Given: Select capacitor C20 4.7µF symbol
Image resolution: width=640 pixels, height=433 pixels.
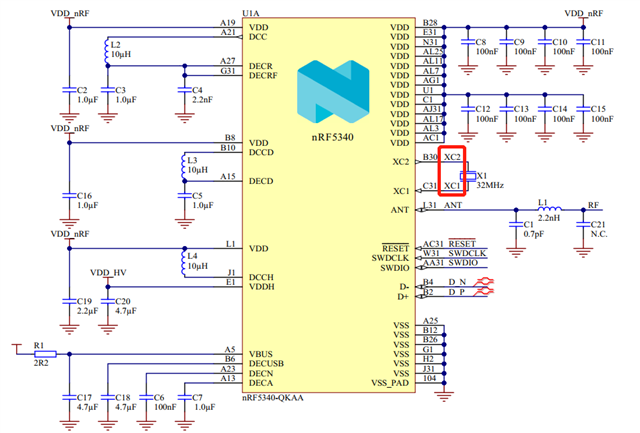Looking at the screenshot, I should pos(107,301).
